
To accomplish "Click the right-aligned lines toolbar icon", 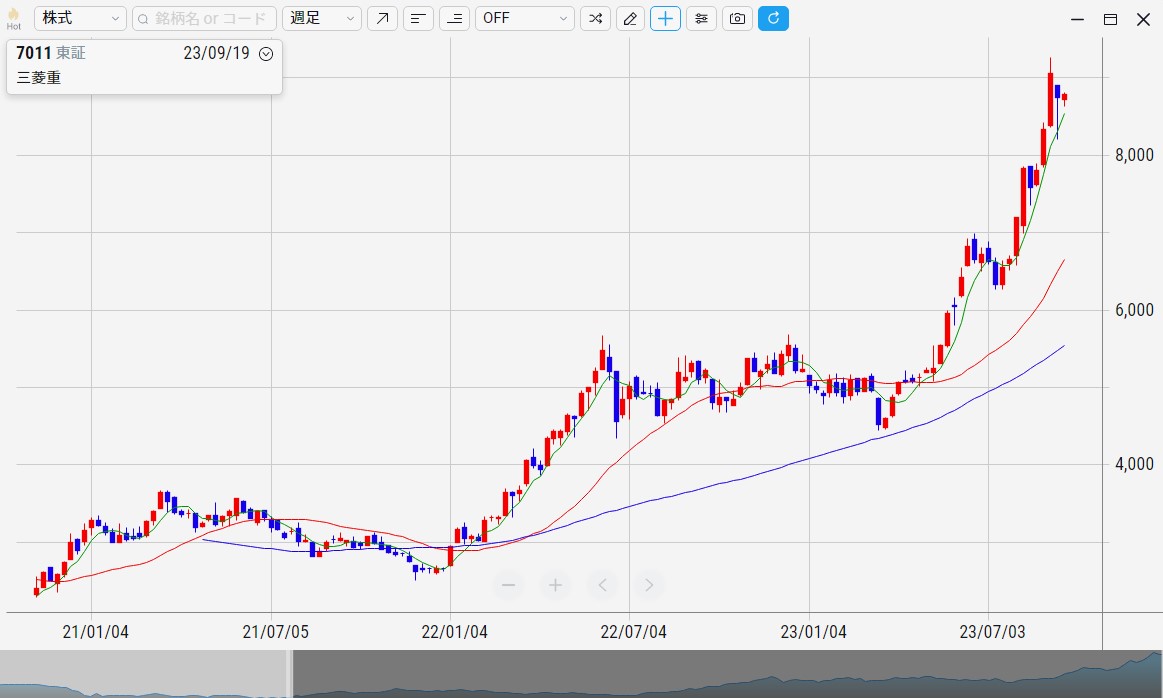I will pos(455,19).
